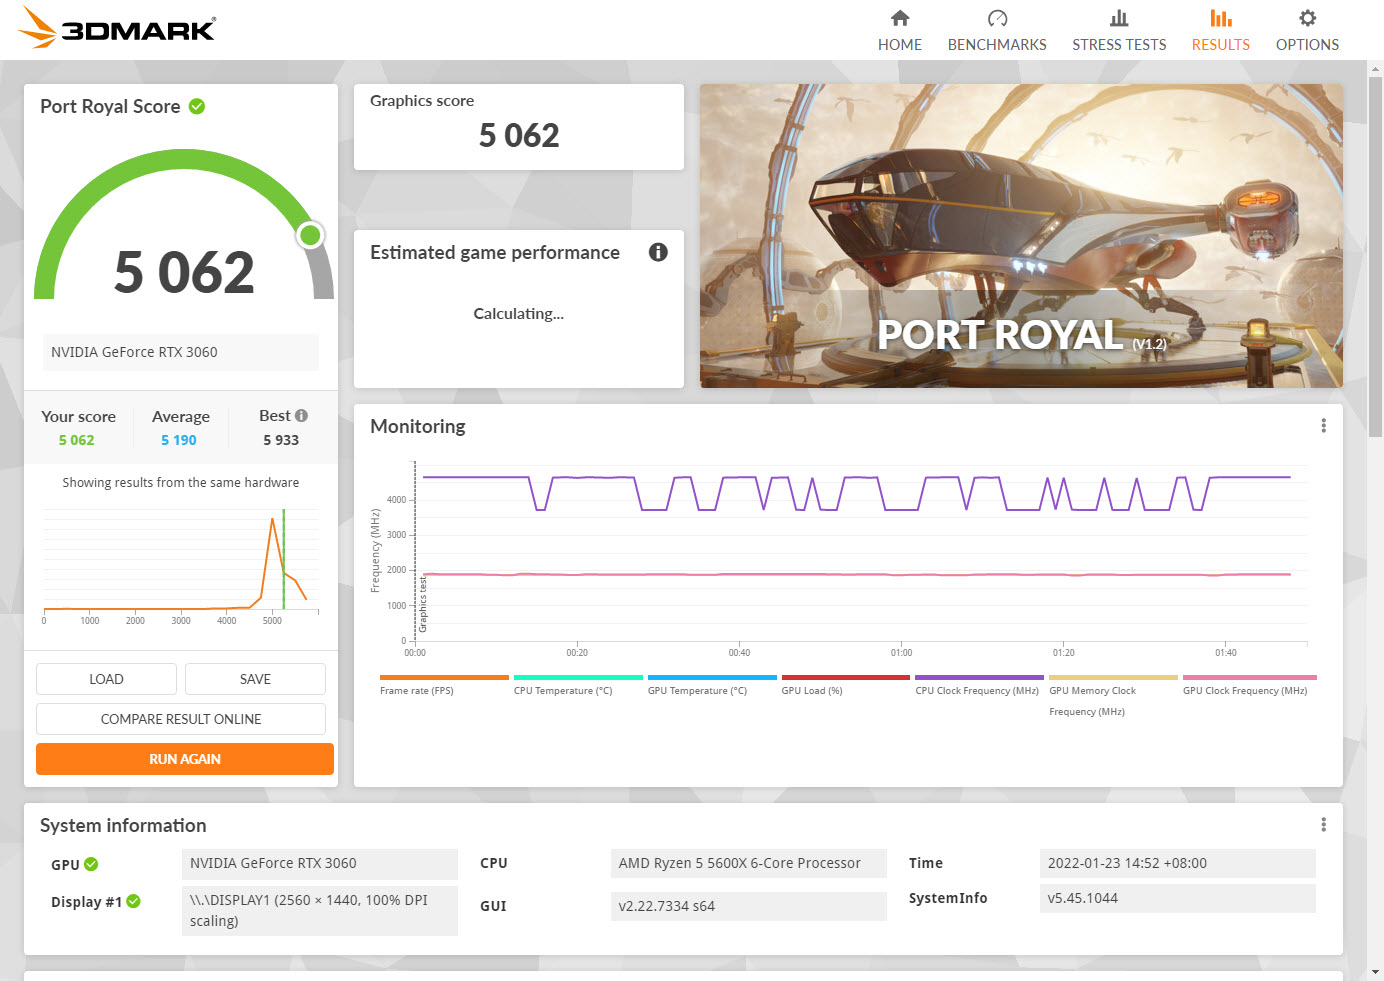
Task: Run the Port Royal benchmark again
Action: (185, 759)
